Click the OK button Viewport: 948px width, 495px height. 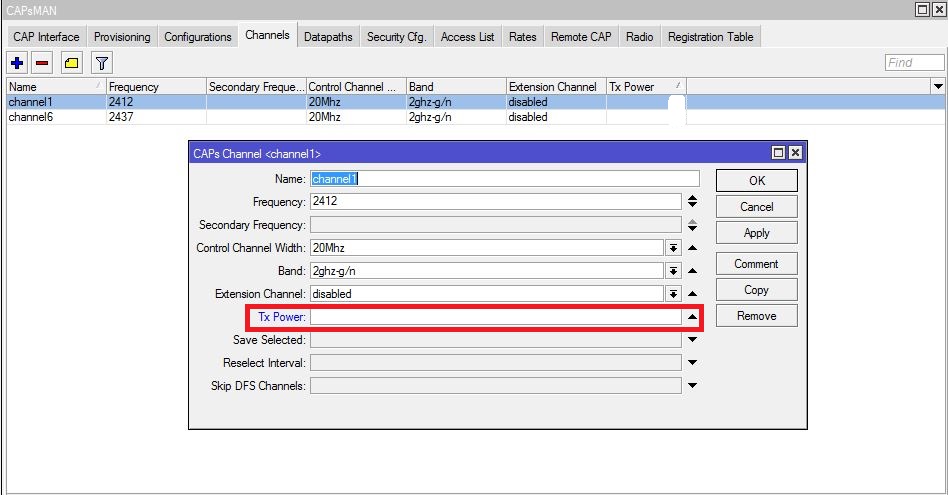[756, 181]
